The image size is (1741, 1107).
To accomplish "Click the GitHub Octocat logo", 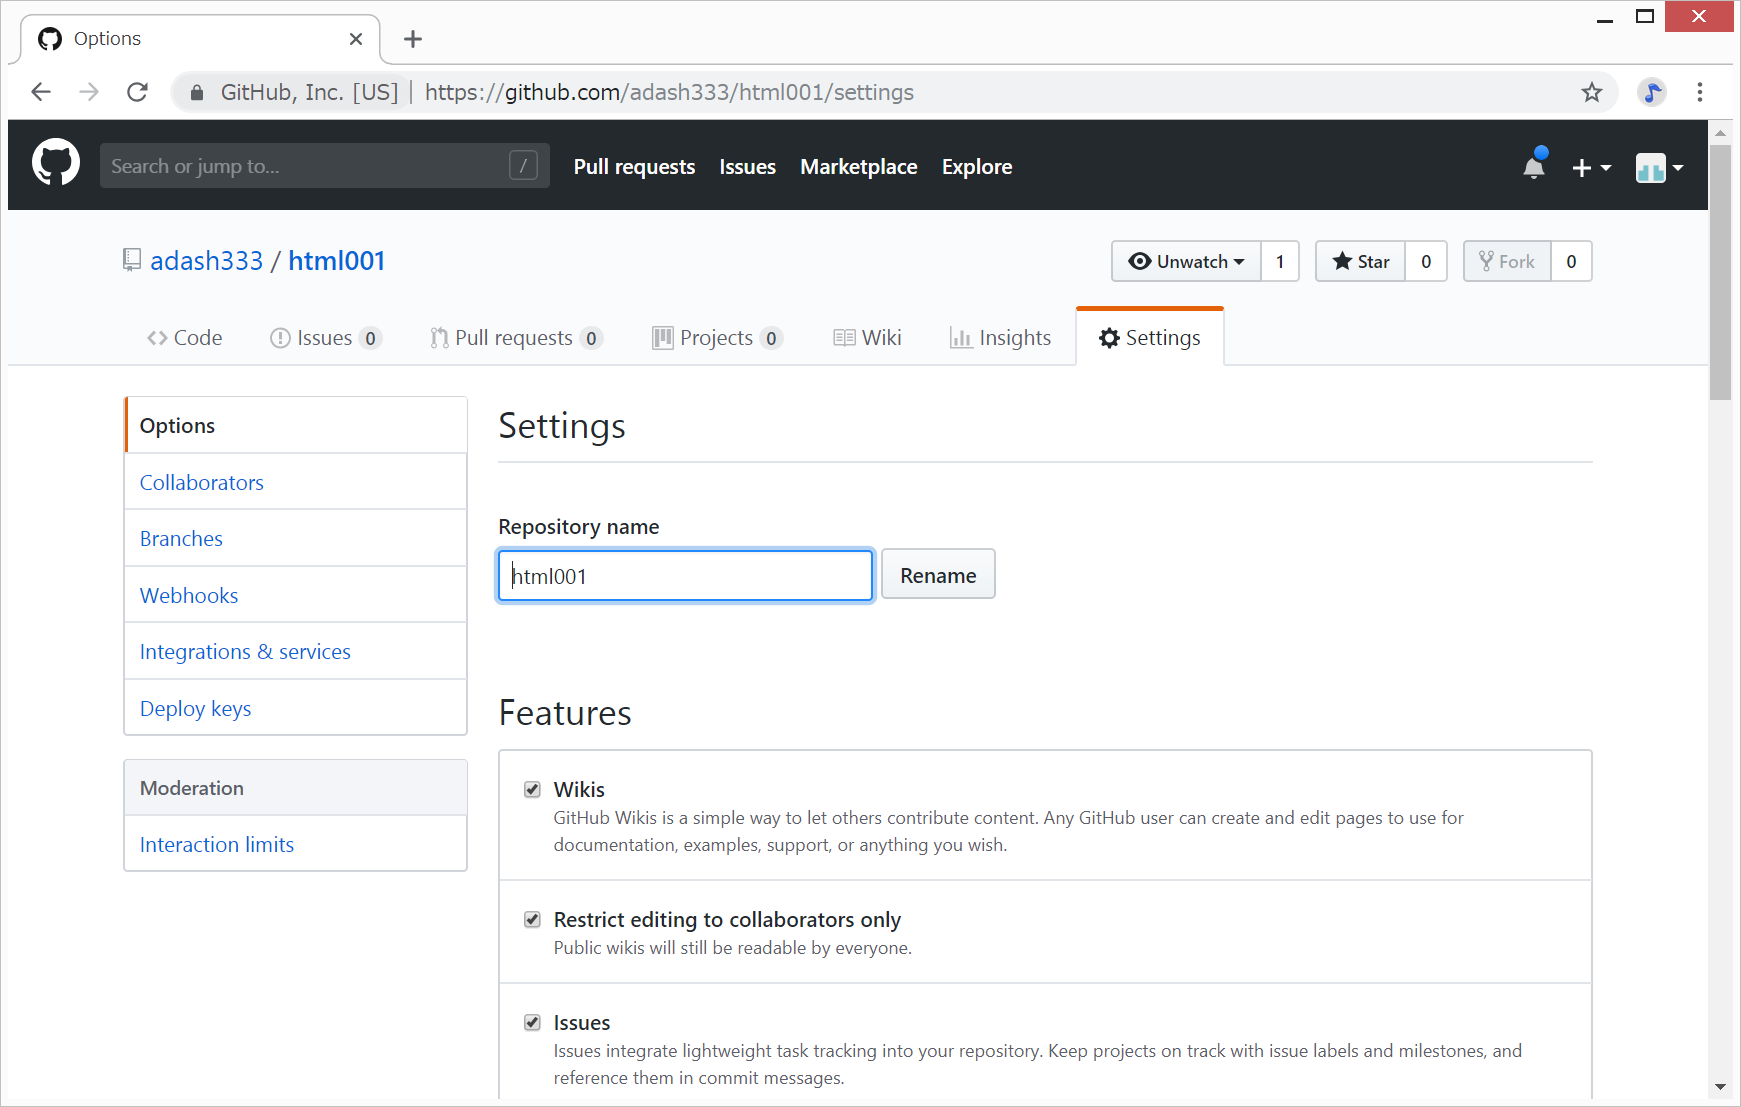I will (56, 163).
